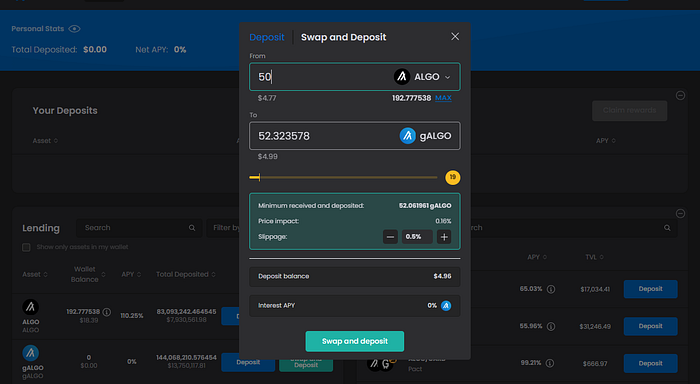This screenshot has width=700, height=384.
Task: Click the gALGO asset icon in Lending list
Action: (30, 353)
